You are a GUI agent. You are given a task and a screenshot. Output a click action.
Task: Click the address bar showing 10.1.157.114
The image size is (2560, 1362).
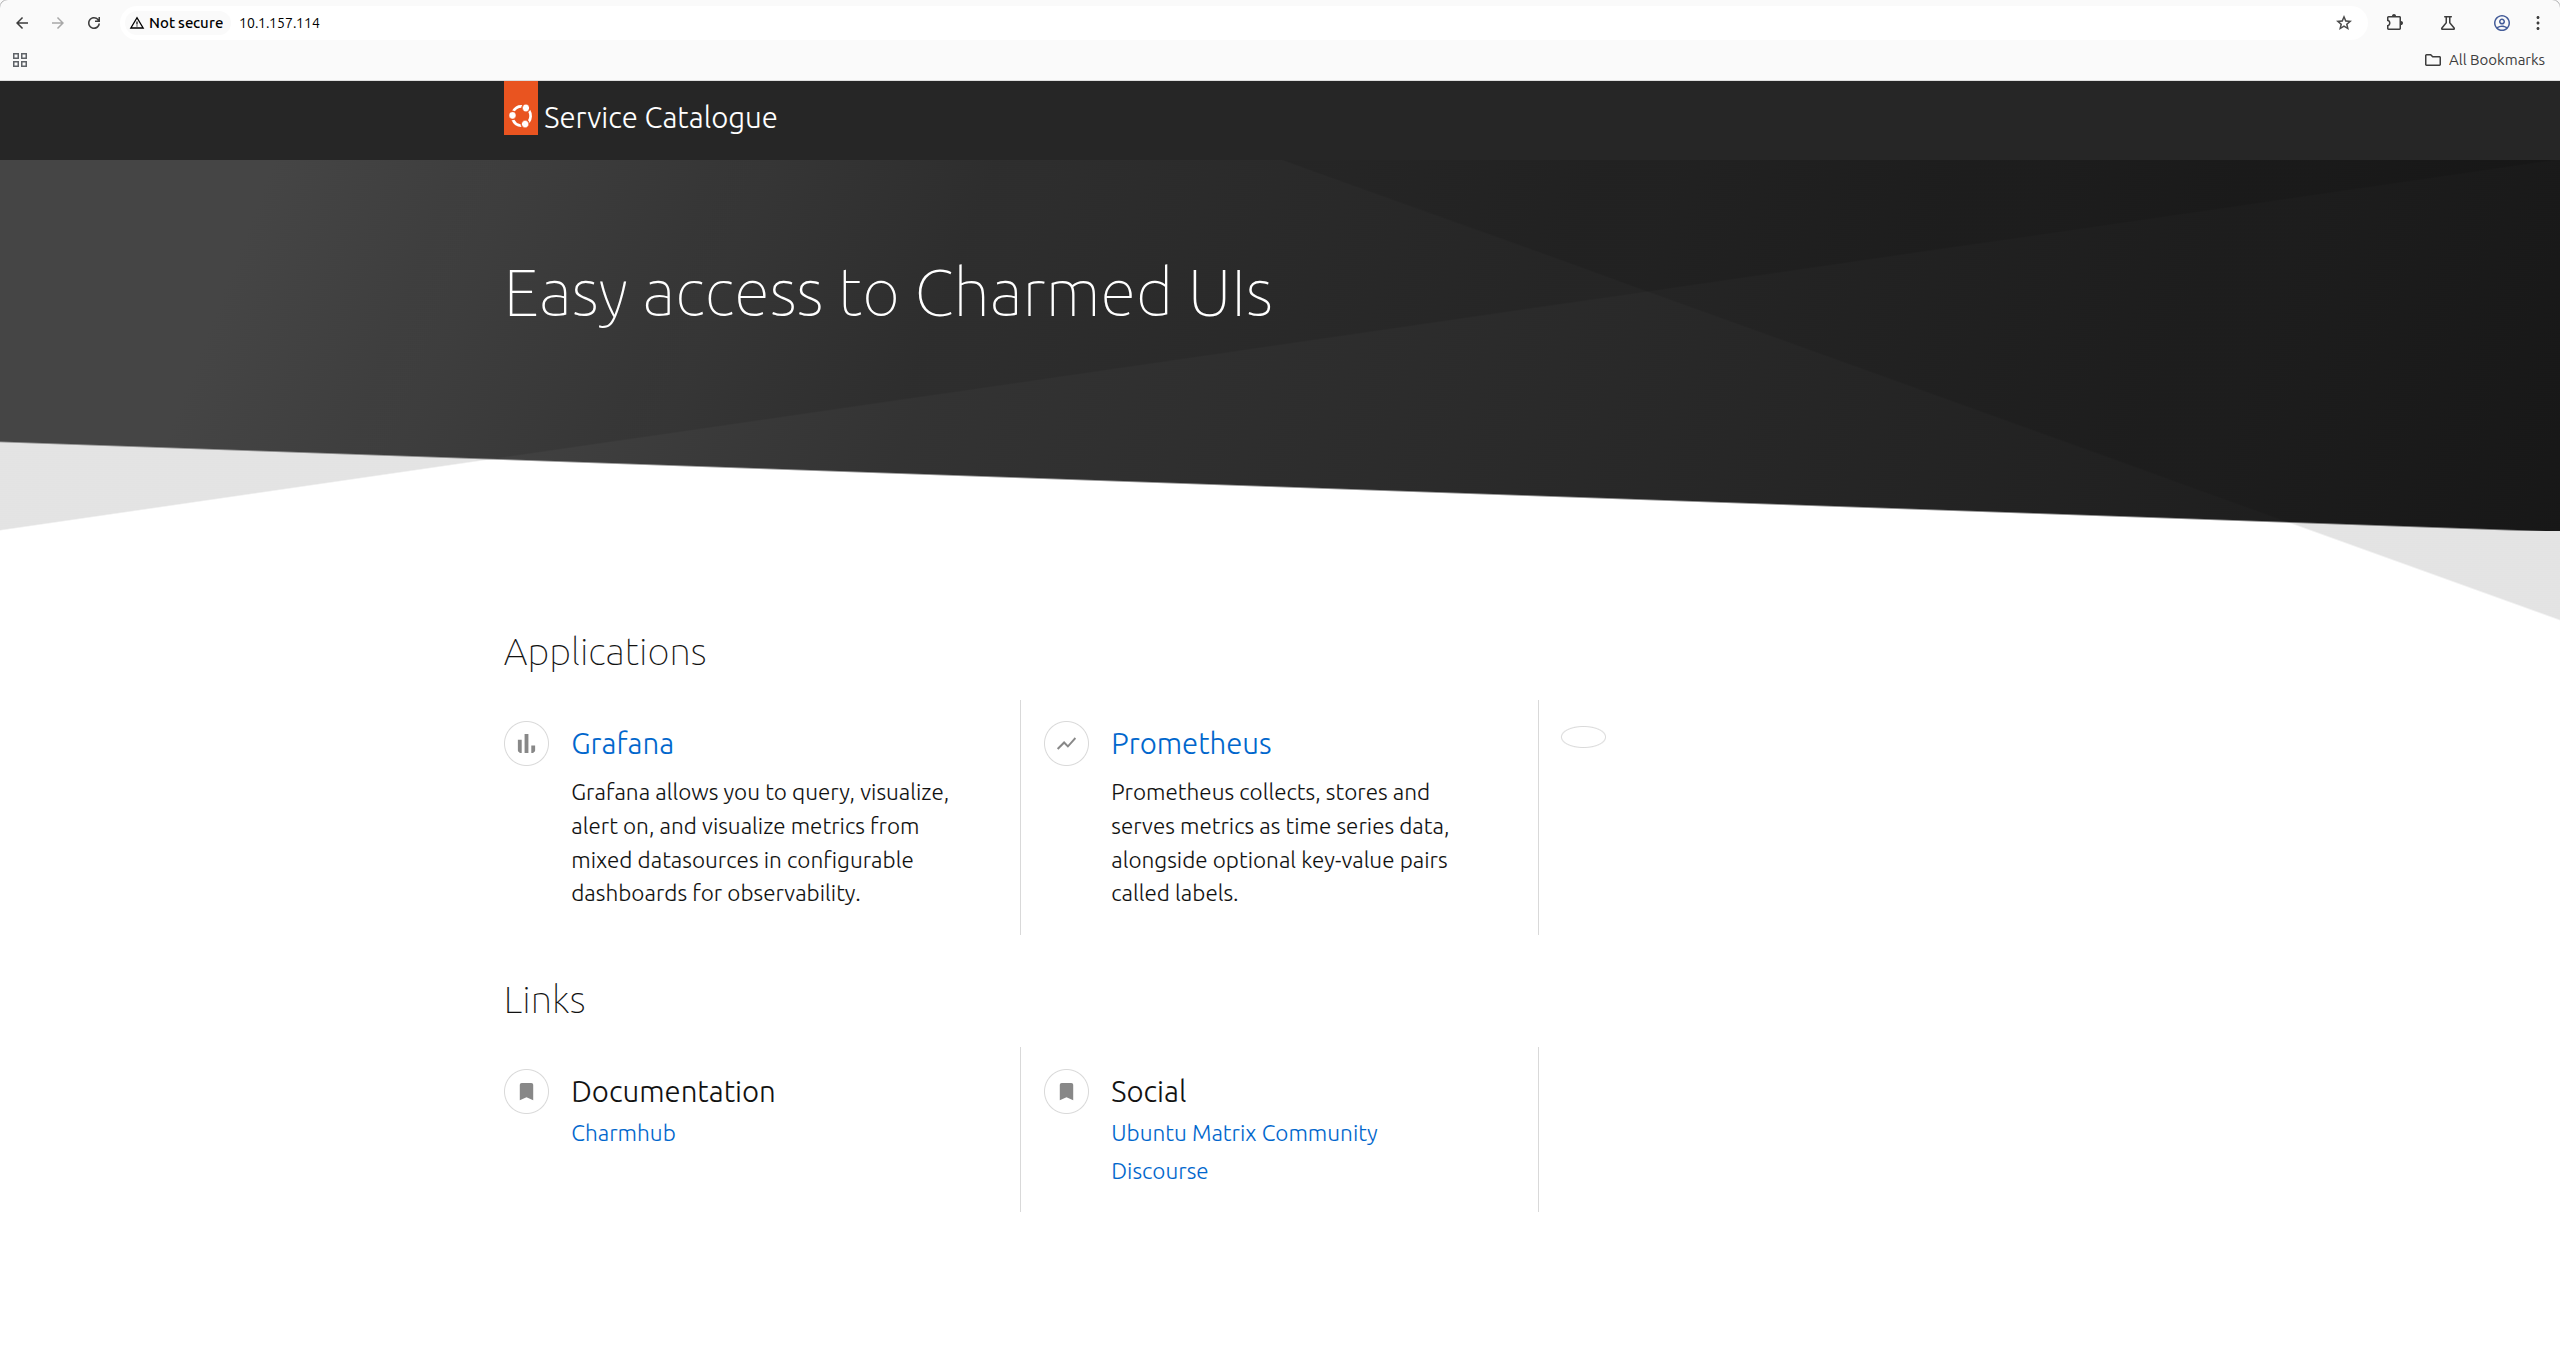click(279, 23)
